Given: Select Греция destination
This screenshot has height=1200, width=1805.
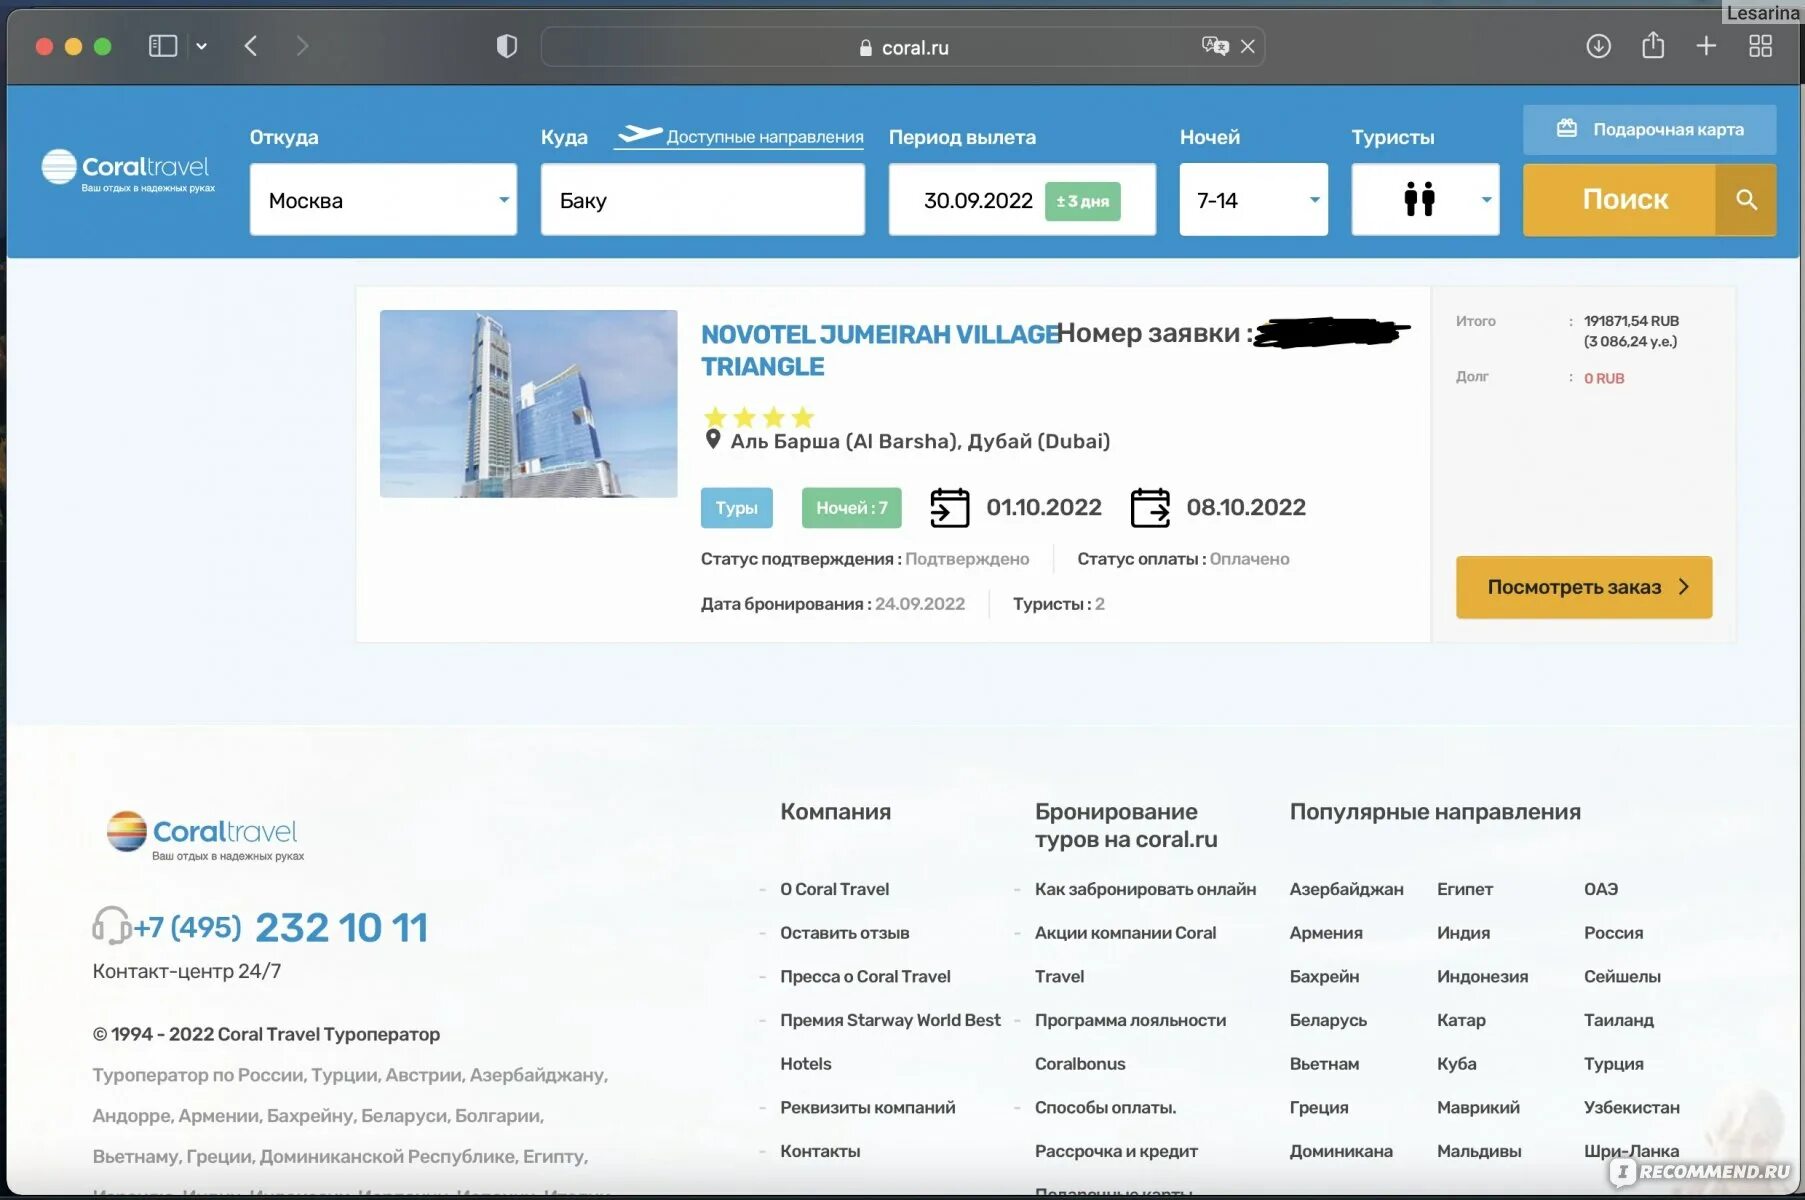Looking at the screenshot, I should 1319,1107.
